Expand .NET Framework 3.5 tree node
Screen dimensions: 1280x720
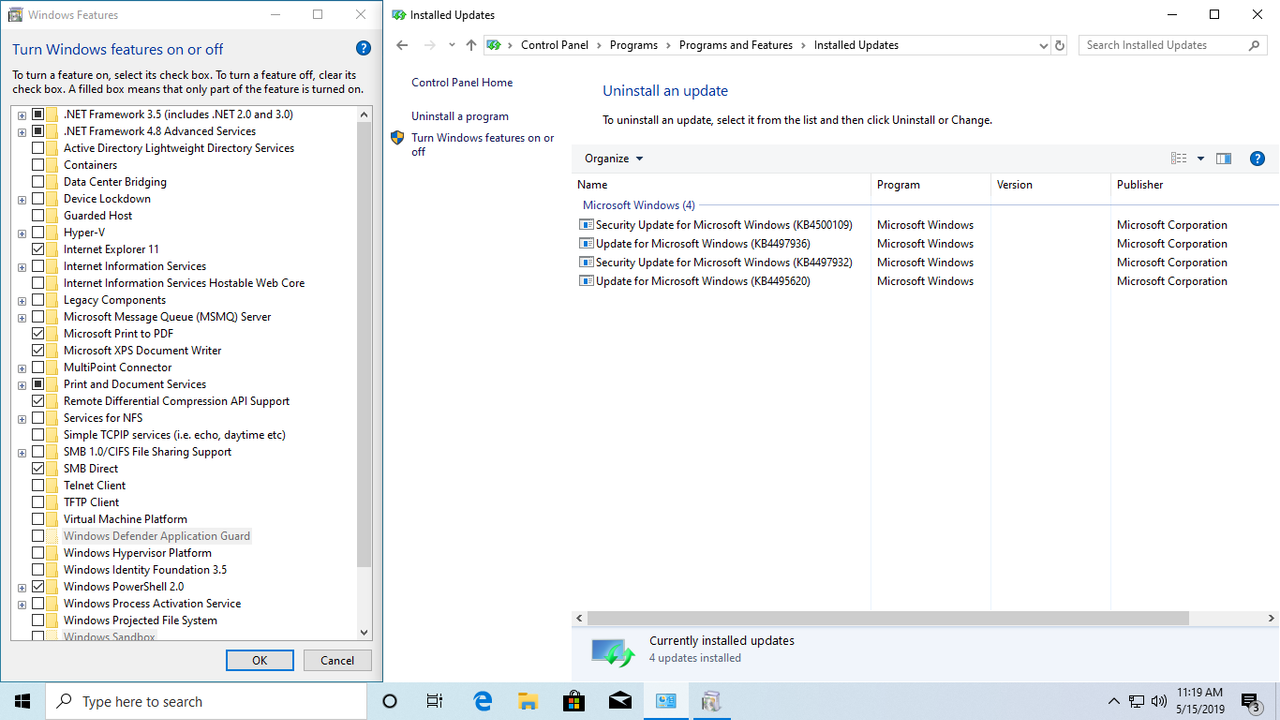tap(22, 115)
